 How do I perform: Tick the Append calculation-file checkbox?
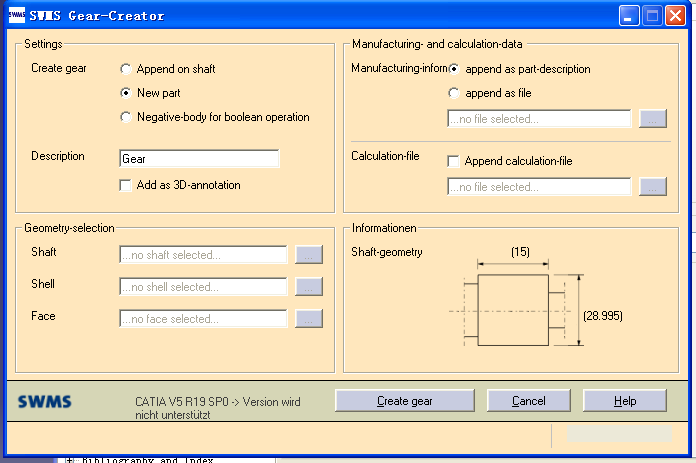(453, 161)
